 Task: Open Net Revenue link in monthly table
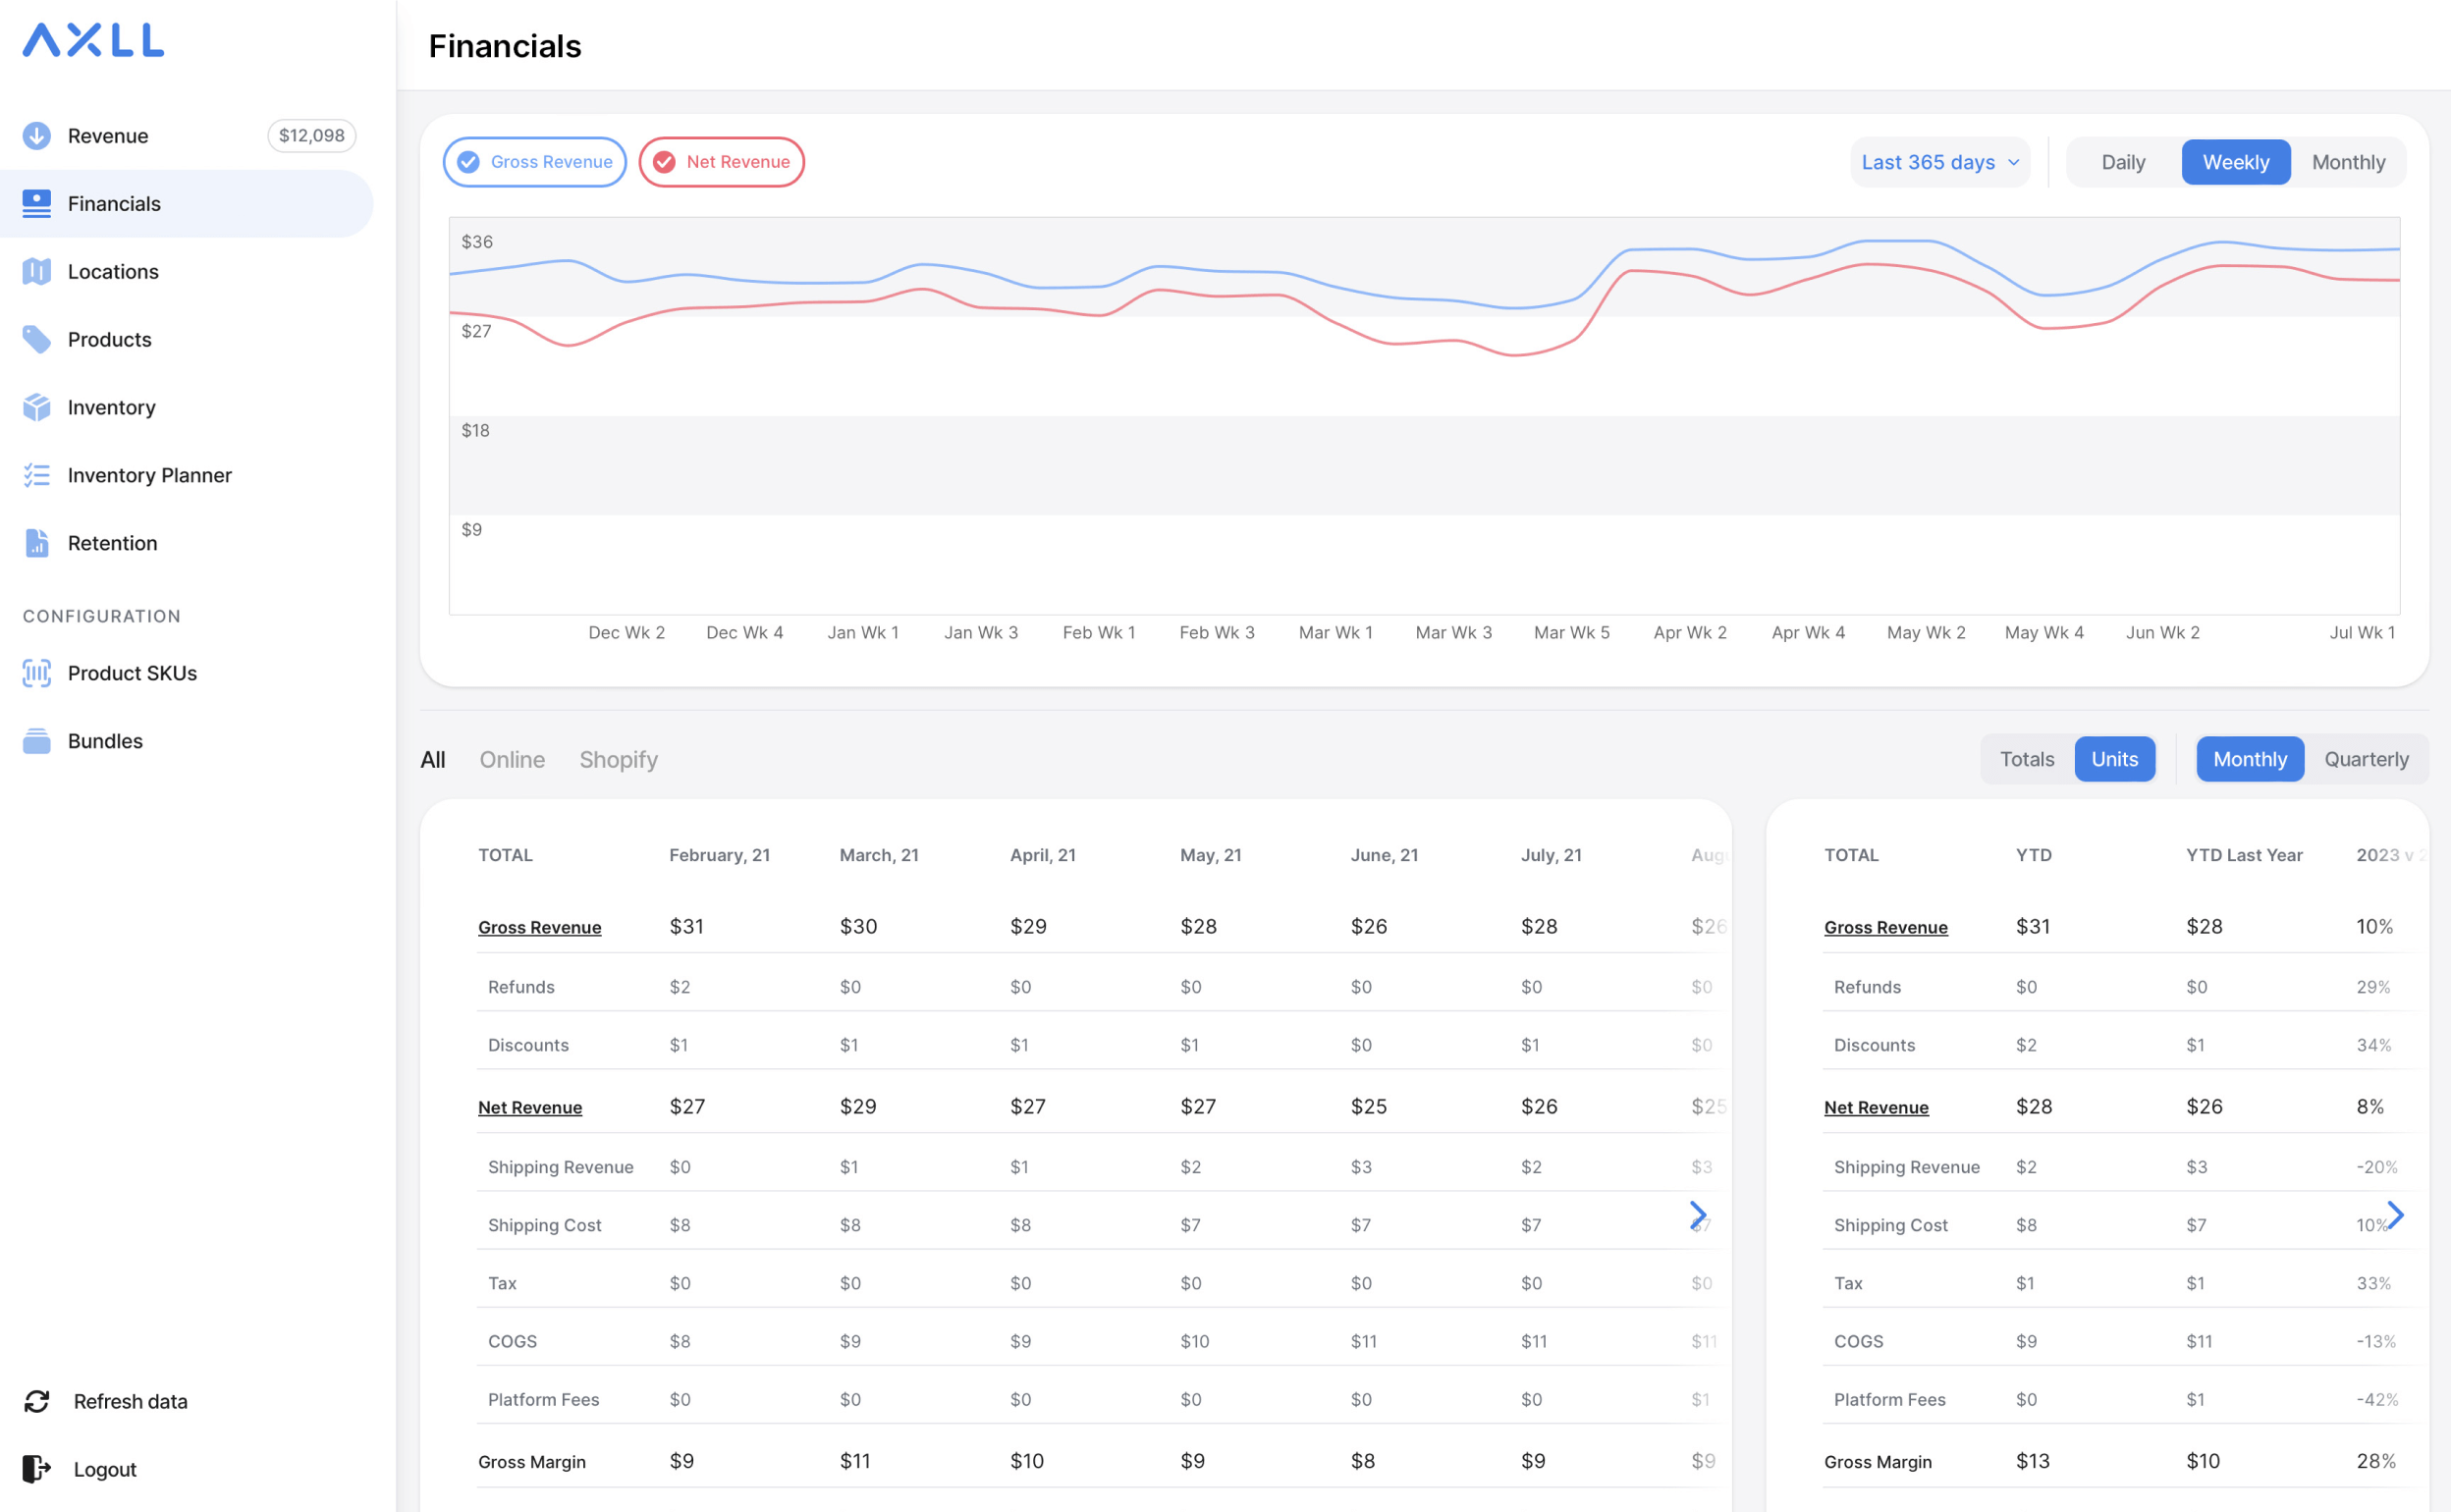click(x=530, y=1107)
